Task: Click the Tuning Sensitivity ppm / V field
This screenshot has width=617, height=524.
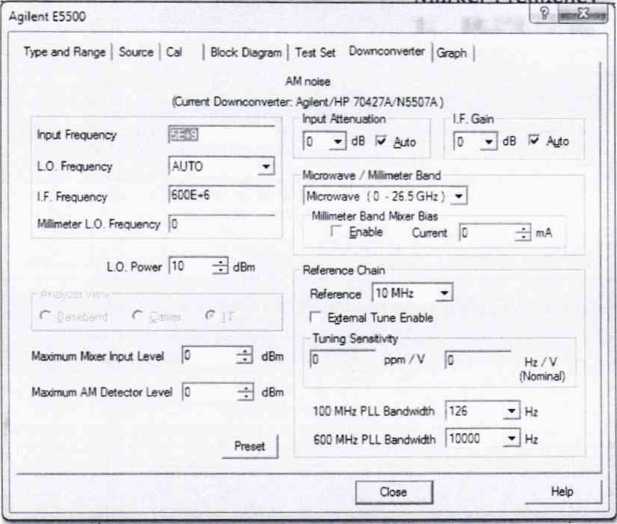Action: pyautogui.click(x=343, y=359)
